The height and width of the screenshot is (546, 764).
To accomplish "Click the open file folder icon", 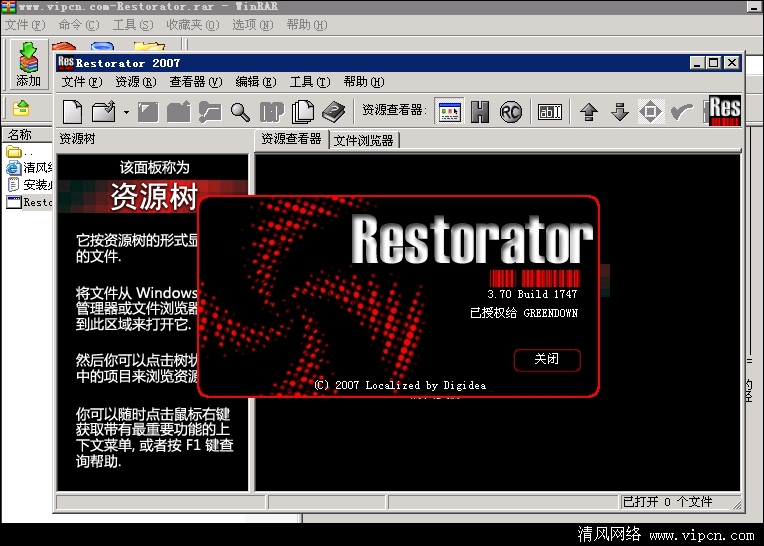I will tap(103, 111).
